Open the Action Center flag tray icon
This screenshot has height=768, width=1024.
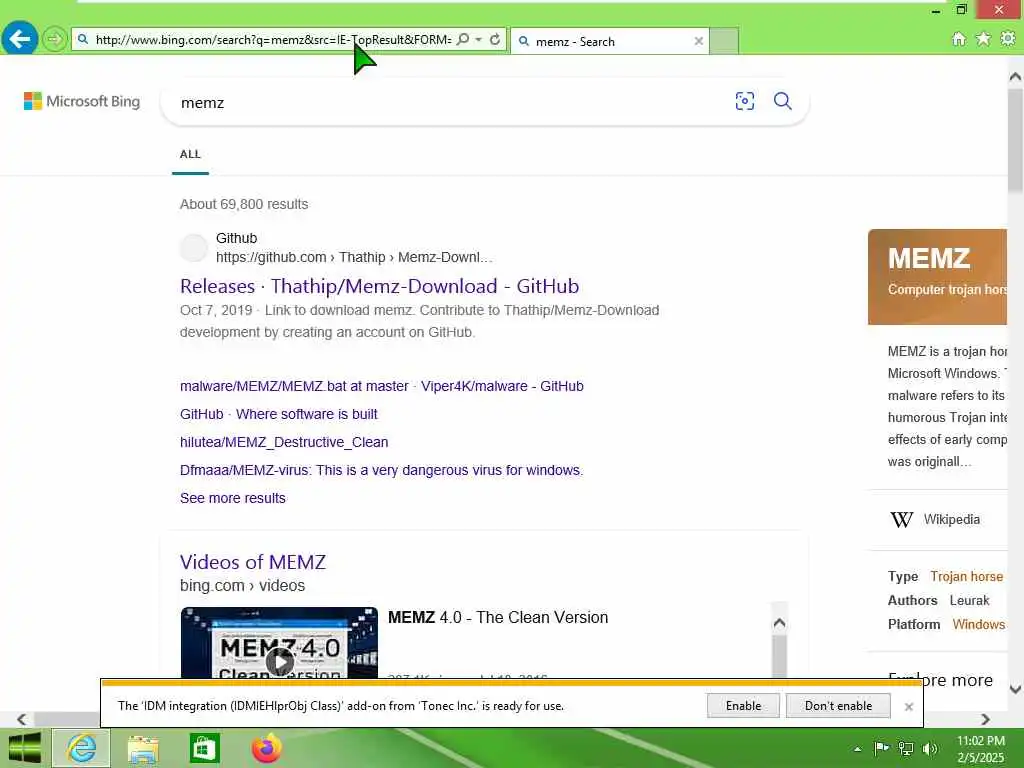coord(882,749)
